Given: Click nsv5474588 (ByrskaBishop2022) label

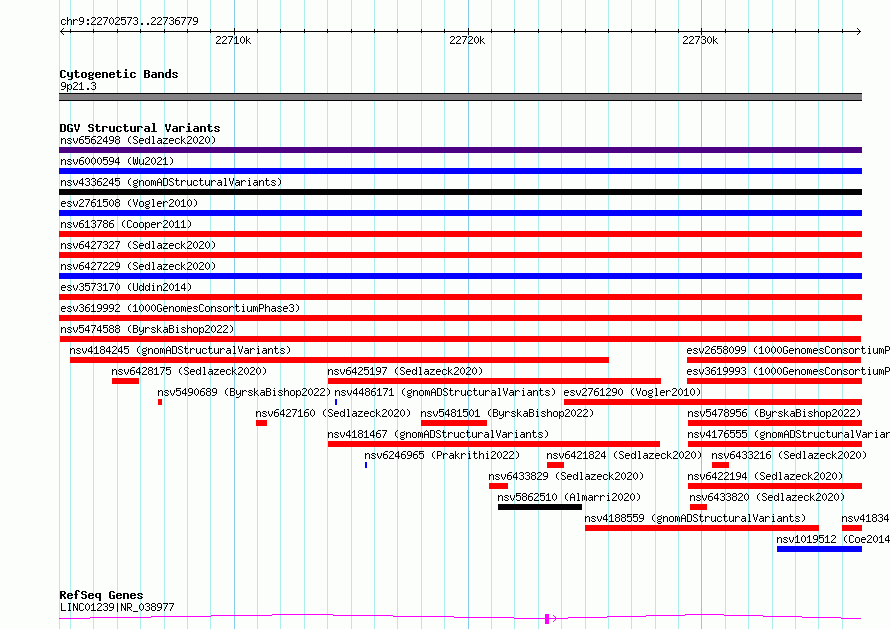Looking at the screenshot, I should click(147, 329).
